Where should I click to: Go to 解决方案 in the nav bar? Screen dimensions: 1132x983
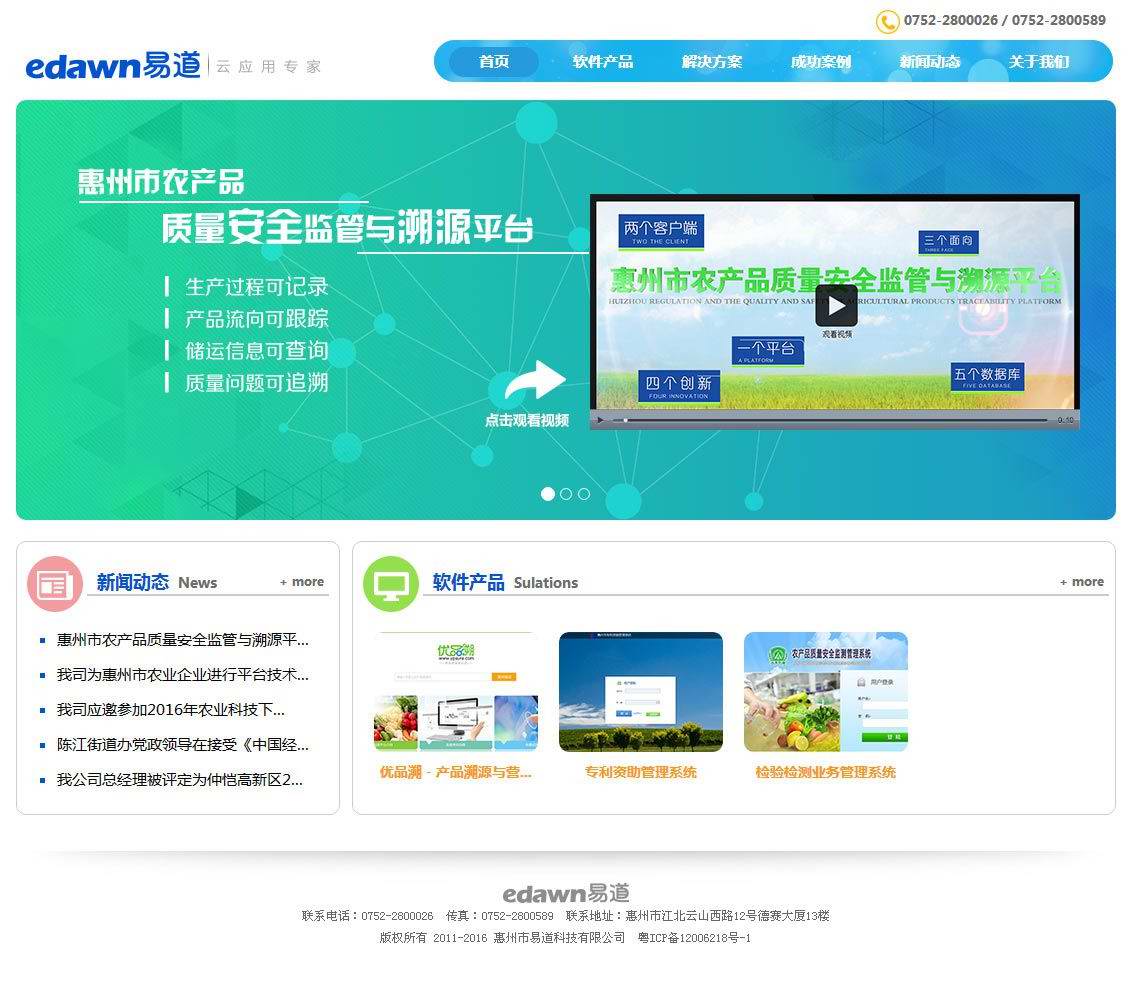(712, 61)
